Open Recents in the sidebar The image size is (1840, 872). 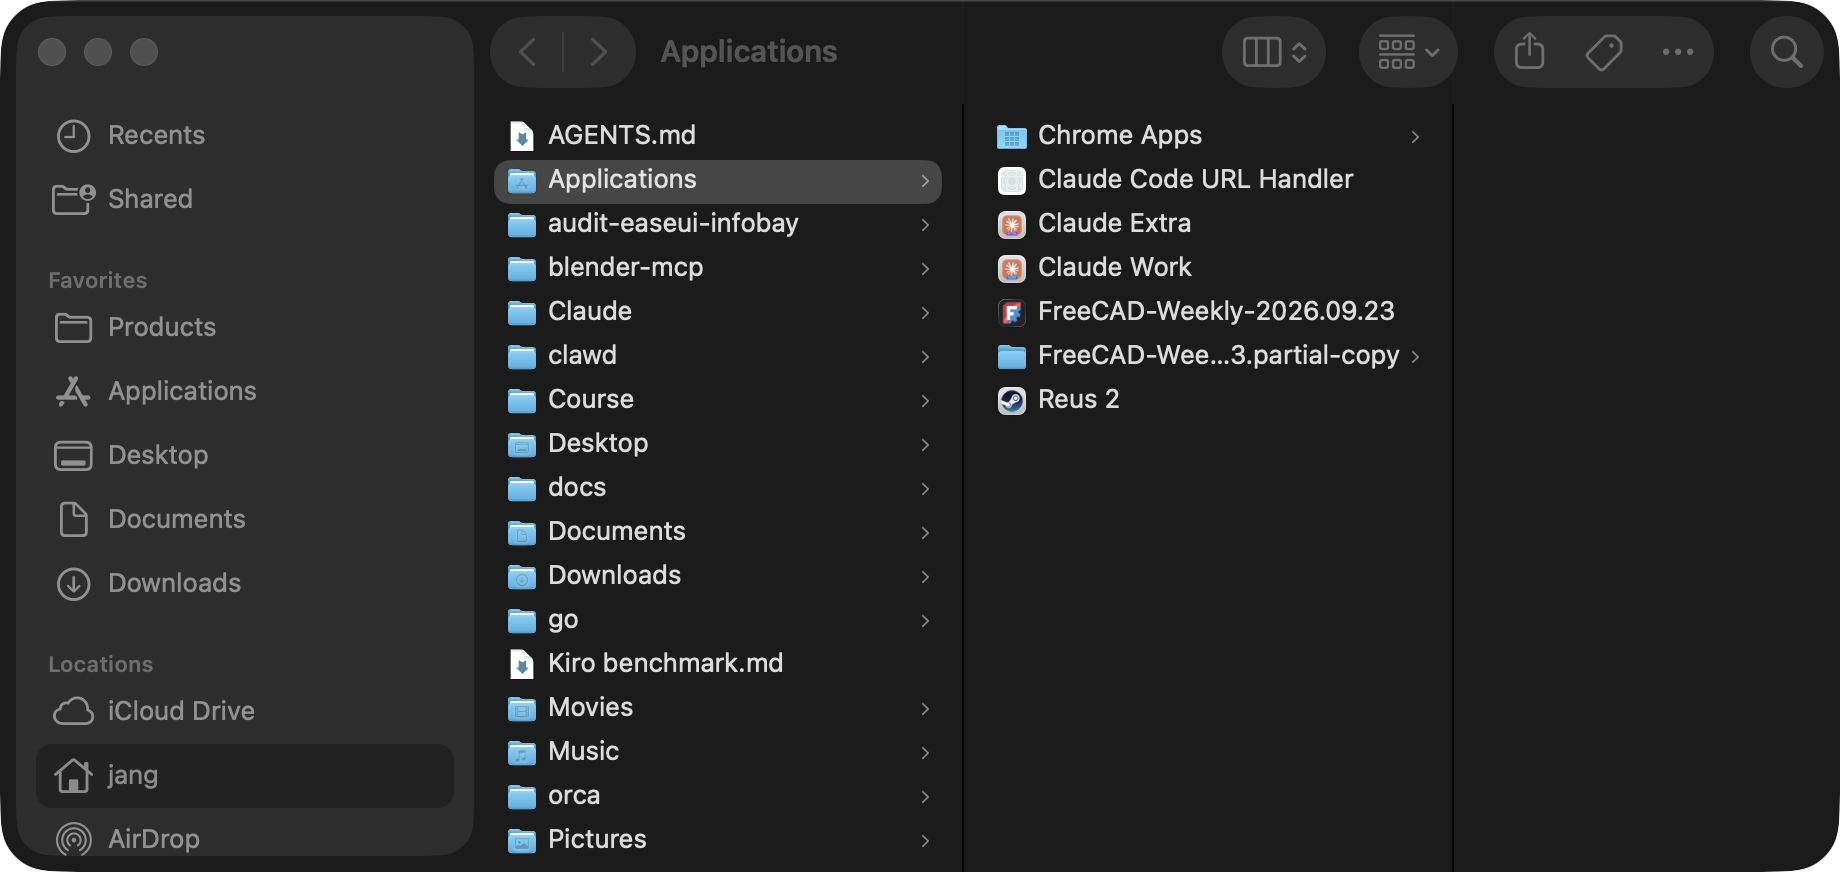pyautogui.click(x=245, y=135)
